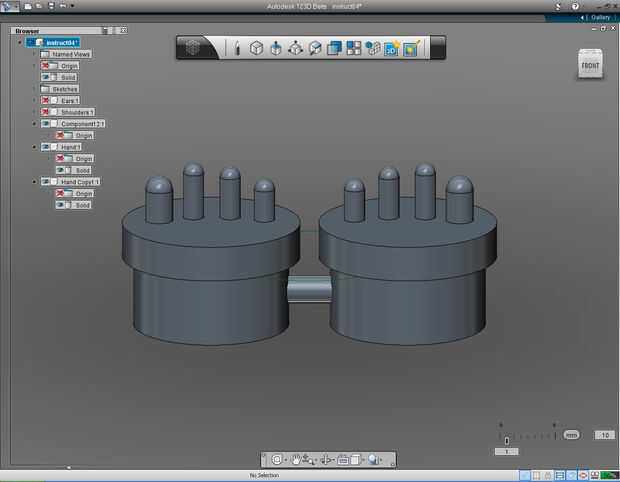Image resolution: width=620 pixels, height=482 pixels.
Task: Click the Sketch pencil tool icon
Action: tap(237, 47)
